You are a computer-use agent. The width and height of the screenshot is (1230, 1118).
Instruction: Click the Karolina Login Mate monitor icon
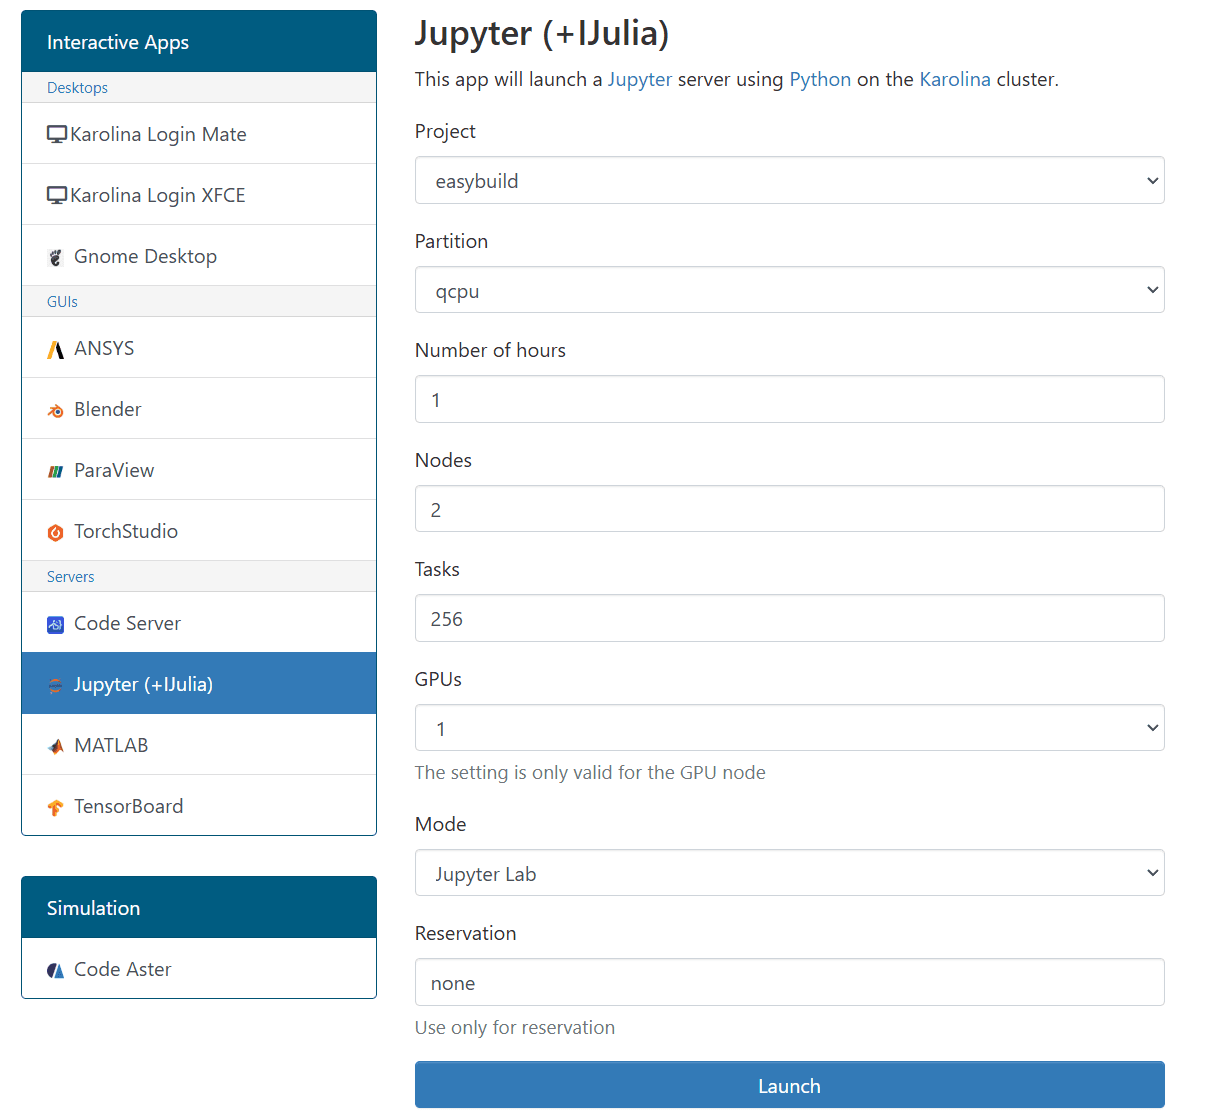(x=57, y=134)
